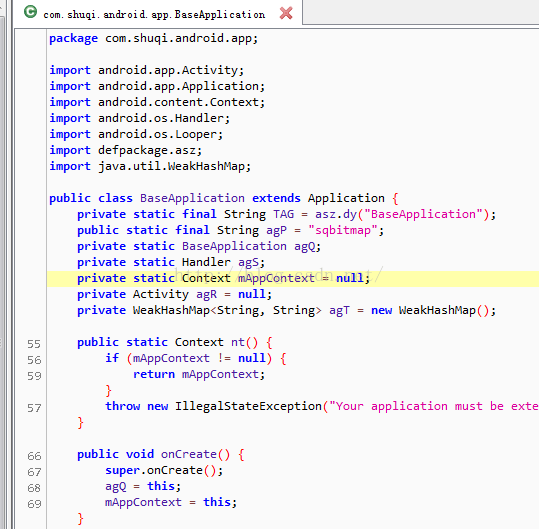Screen dimensions: 539x529
Task: Click line number 55 in gutter
Action: (x=34, y=344)
